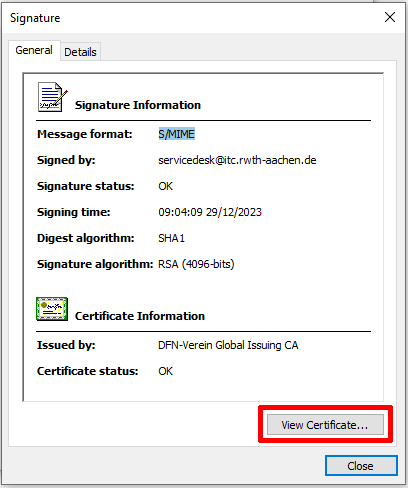408x488 pixels.
Task: Switch to the Details tab
Action: click(x=80, y=52)
